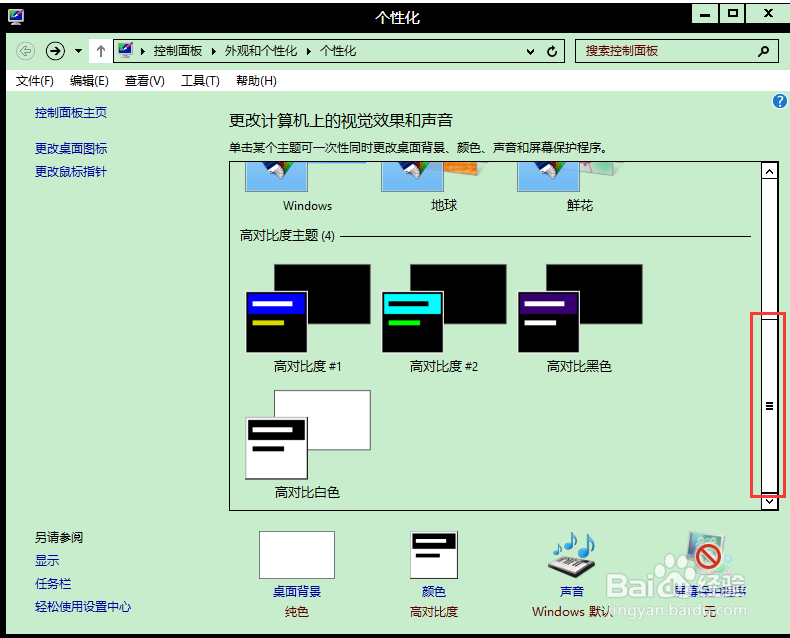Click the 桌面背景 link text
Screen dimensions: 790x638
(297, 592)
